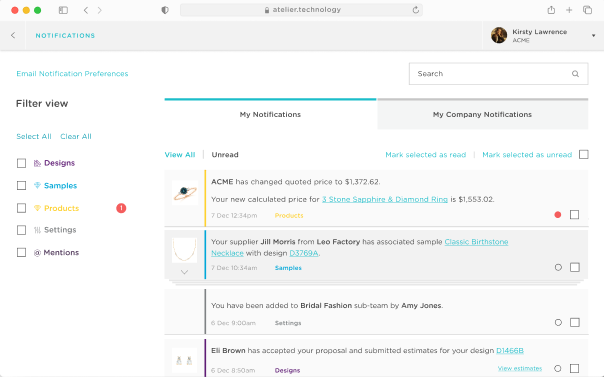Switch to My Notifications tab

(x=270, y=114)
